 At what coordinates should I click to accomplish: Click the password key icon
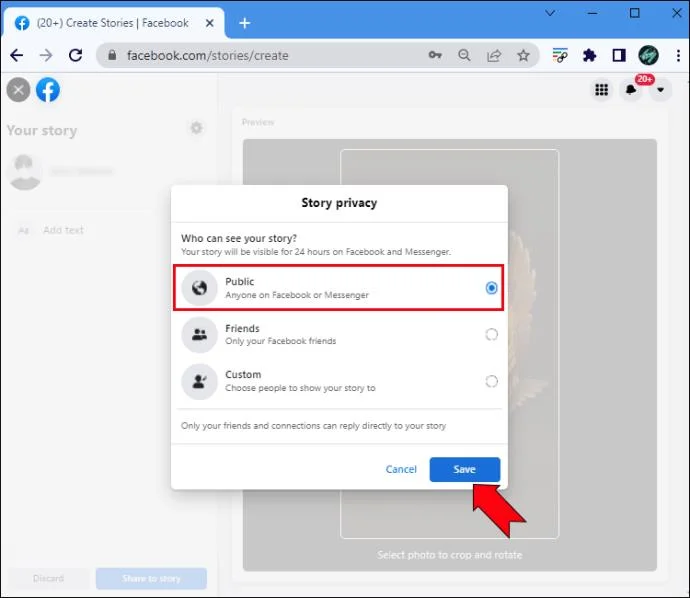click(x=435, y=55)
